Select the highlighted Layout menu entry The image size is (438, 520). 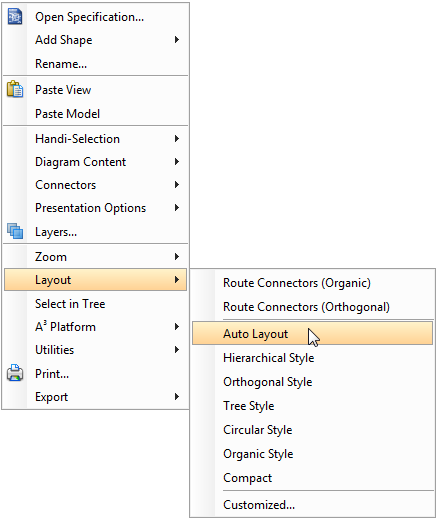tap(95, 280)
